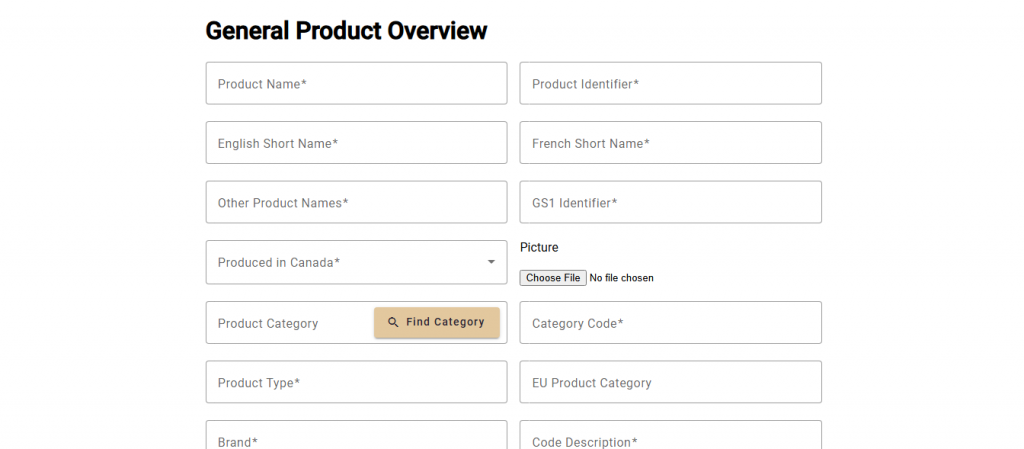The width and height of the screenshot is (1024, 449).
Task: Click into the Product Identifier field
Action: [x=670, y=84]
